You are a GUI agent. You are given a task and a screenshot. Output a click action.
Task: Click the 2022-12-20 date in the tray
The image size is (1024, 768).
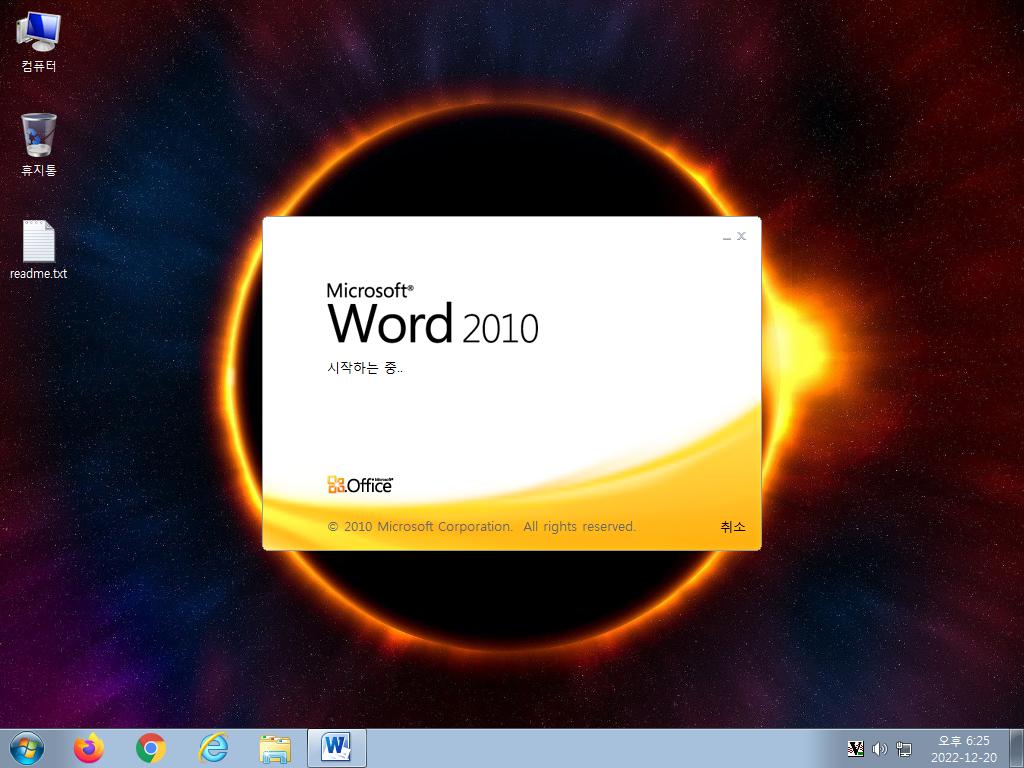click(x=964, y=758)
